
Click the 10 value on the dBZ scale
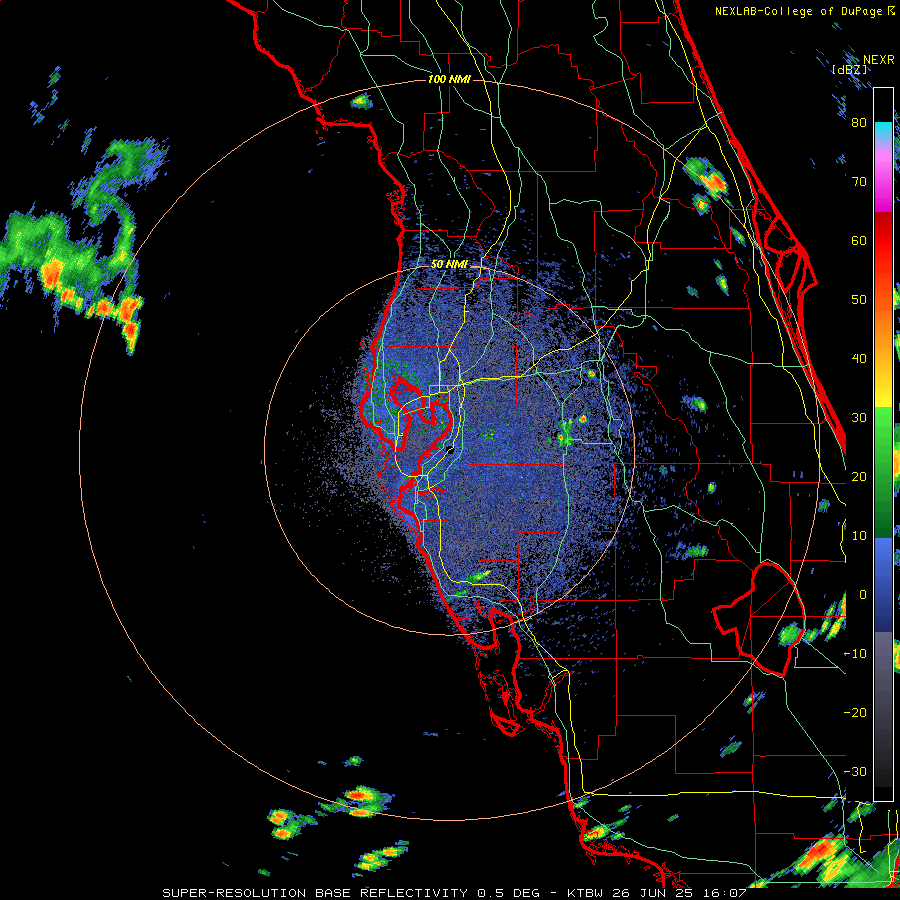pos(859,536)
